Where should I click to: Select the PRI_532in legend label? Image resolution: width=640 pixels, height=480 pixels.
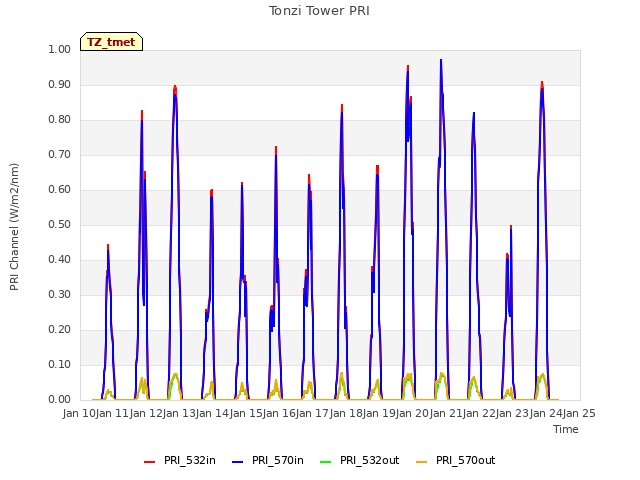click(190, 460)
